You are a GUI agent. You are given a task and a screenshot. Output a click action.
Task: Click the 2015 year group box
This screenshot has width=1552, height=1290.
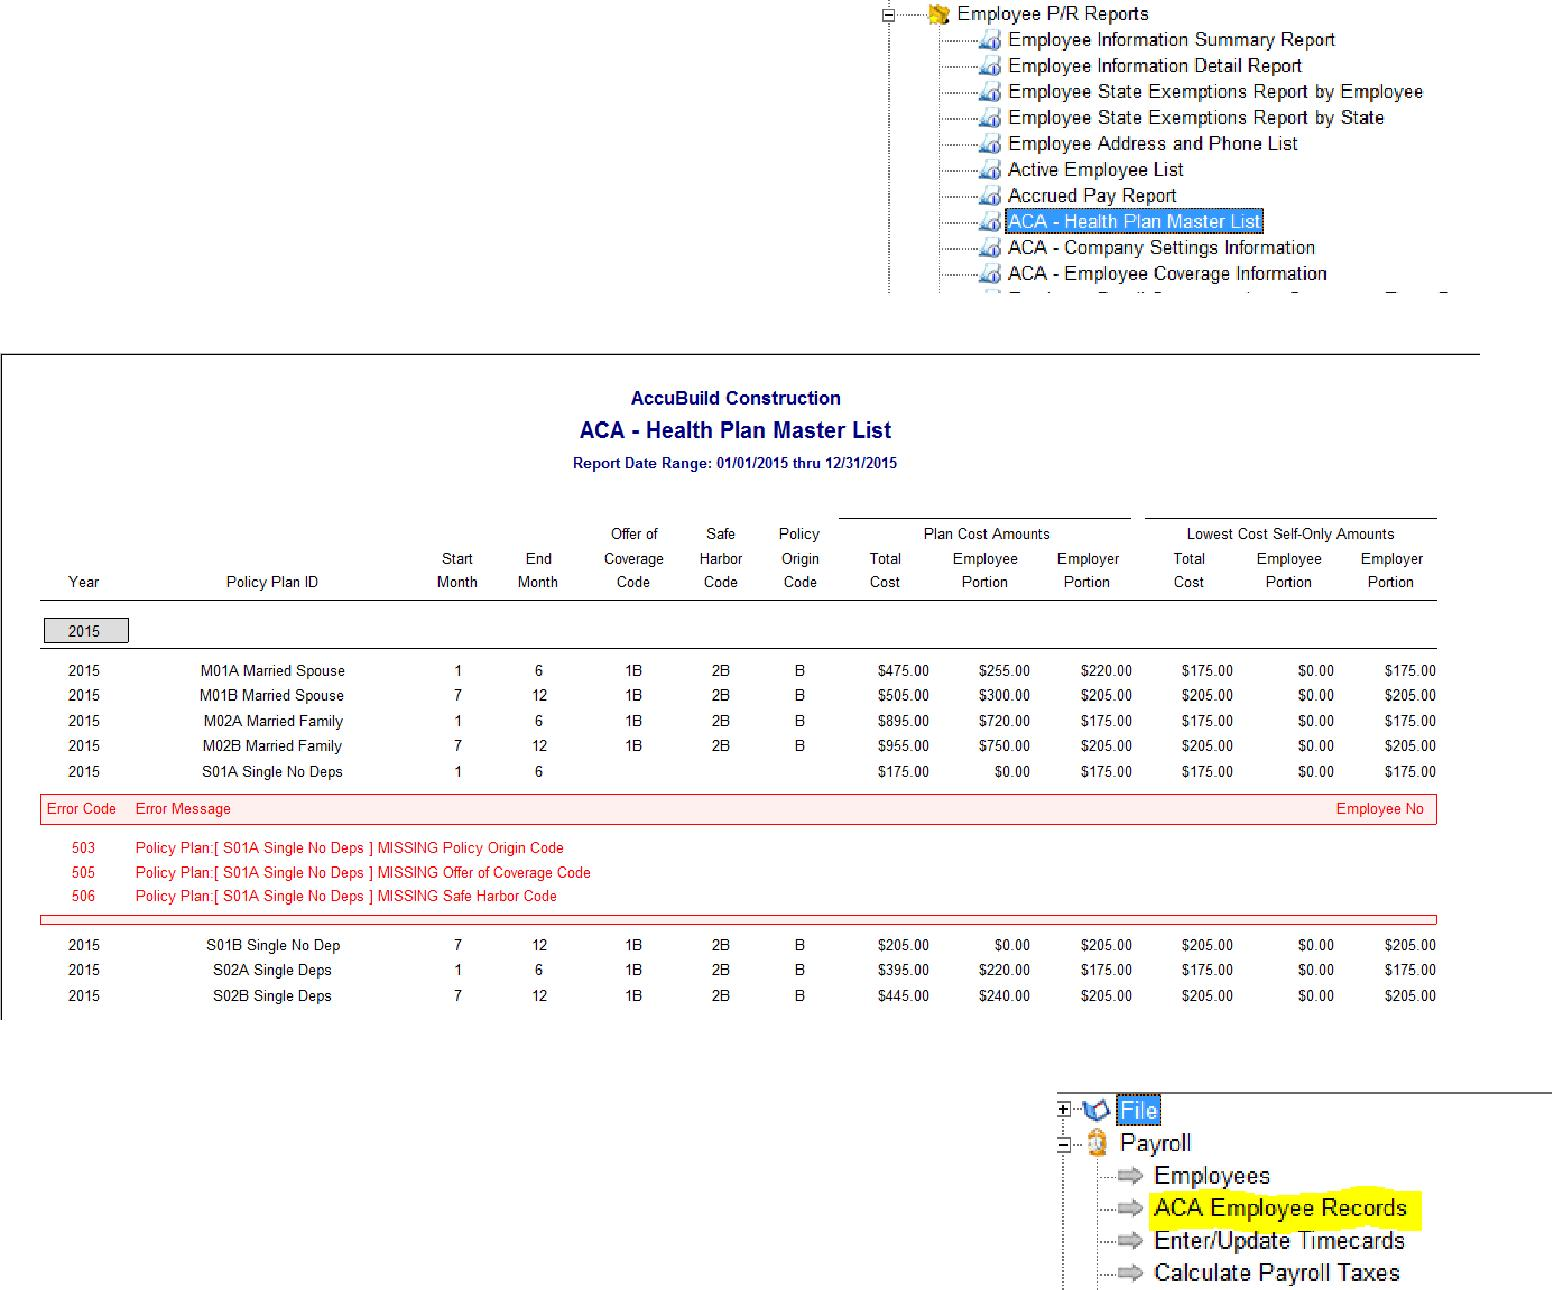(86, 631)
